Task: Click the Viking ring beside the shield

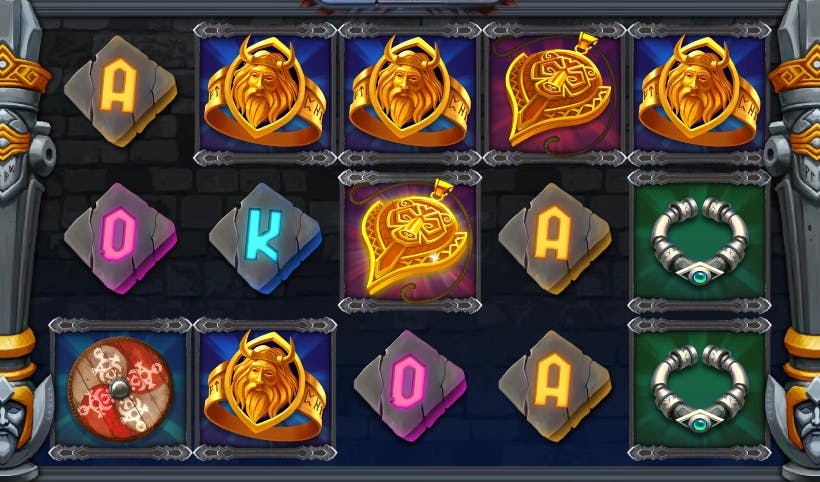Action: [265, 387]
